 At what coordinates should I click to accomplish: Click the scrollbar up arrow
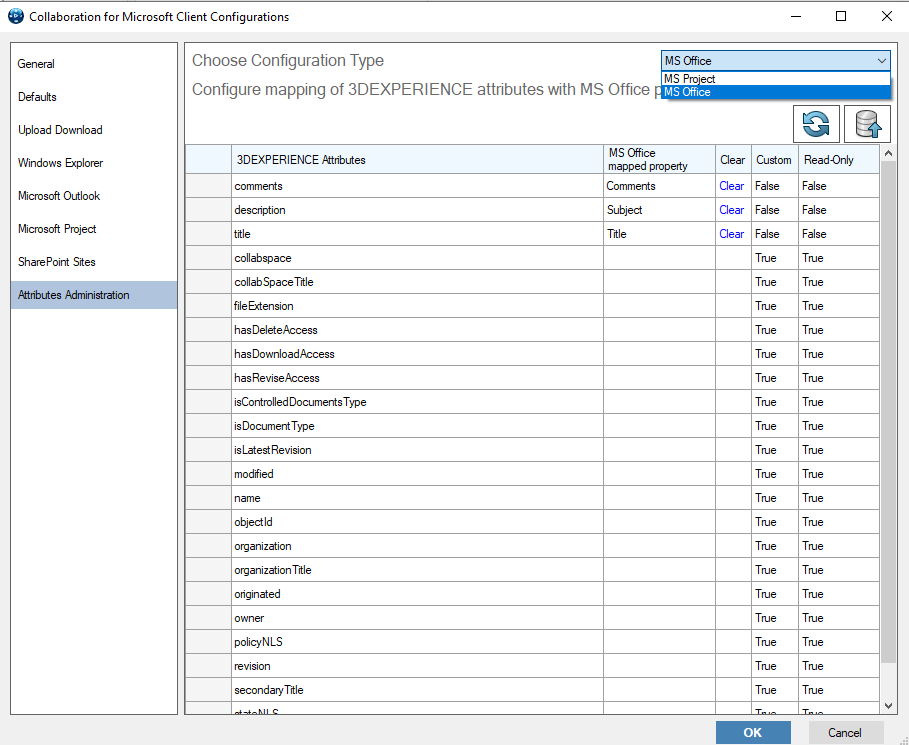pyautogui.click(x=888, y=154)
